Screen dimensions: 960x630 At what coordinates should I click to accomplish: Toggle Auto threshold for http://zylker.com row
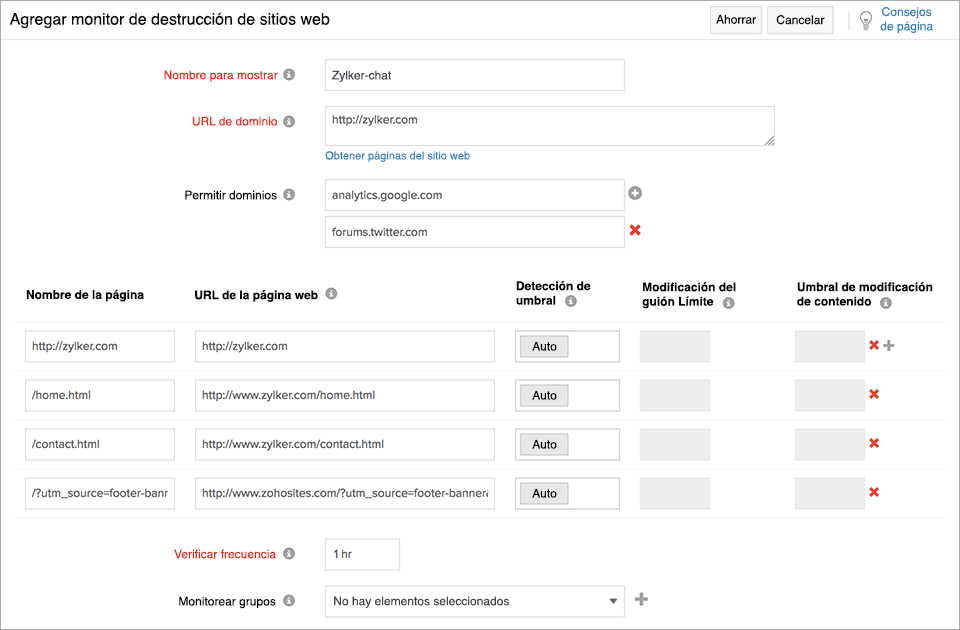point(544,346)
